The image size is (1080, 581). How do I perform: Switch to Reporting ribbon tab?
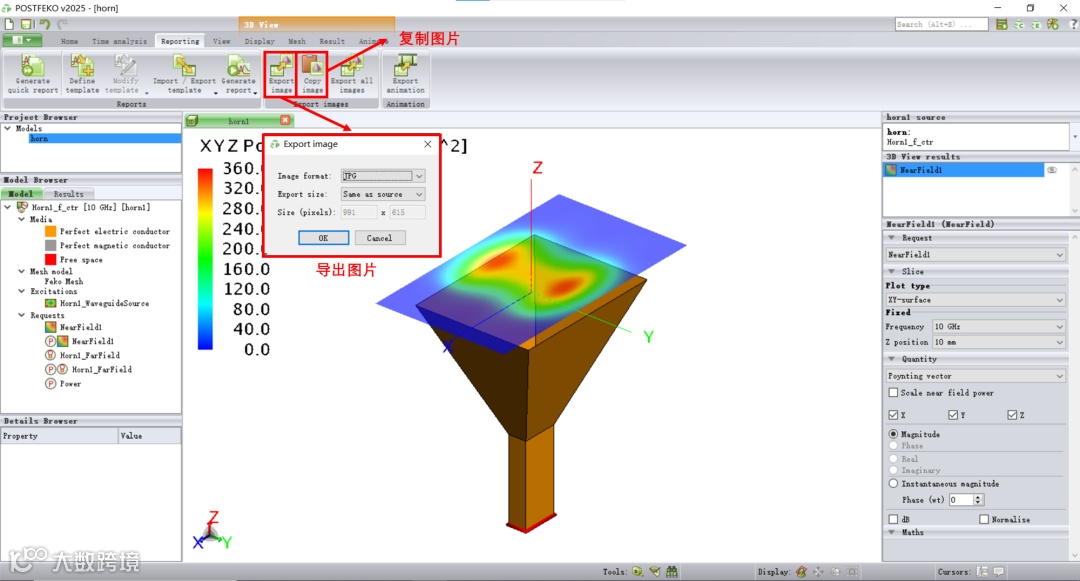180,41
